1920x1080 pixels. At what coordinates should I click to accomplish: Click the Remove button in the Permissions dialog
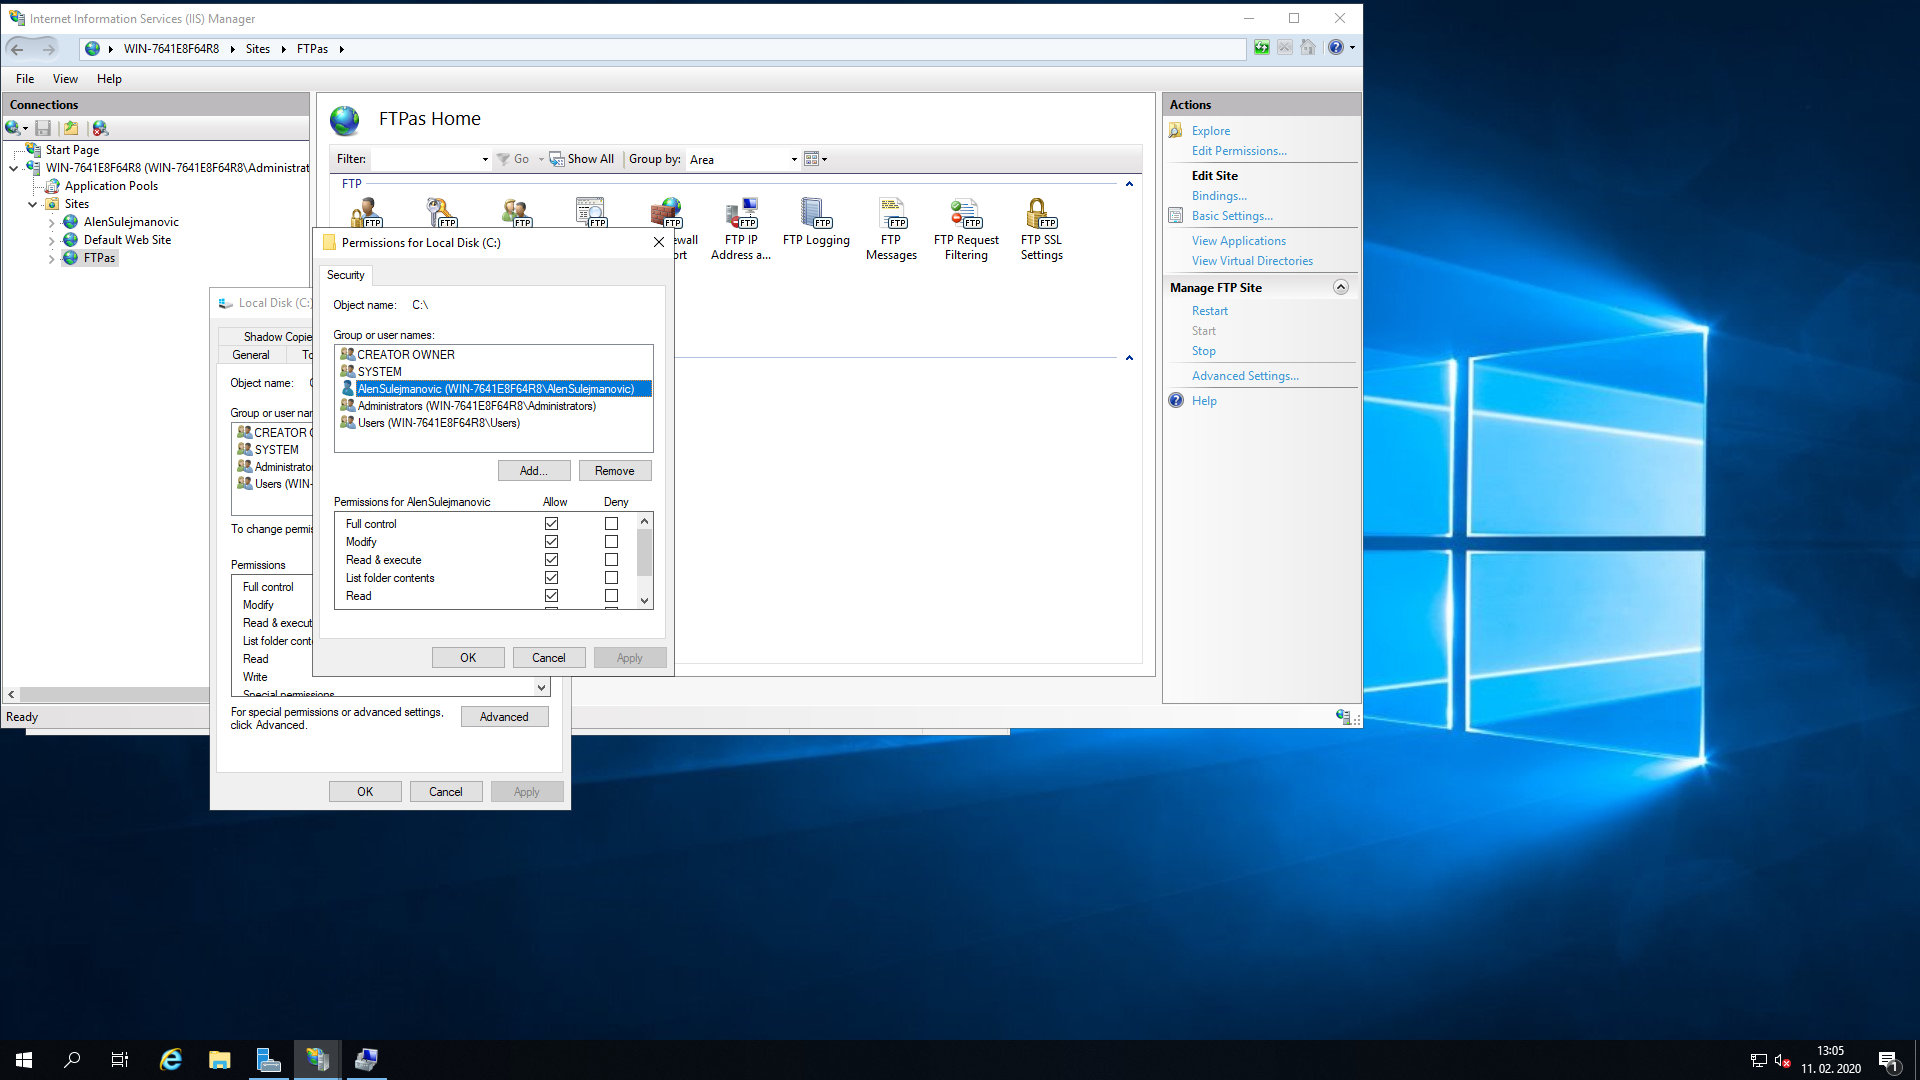(x=615, y=471)
